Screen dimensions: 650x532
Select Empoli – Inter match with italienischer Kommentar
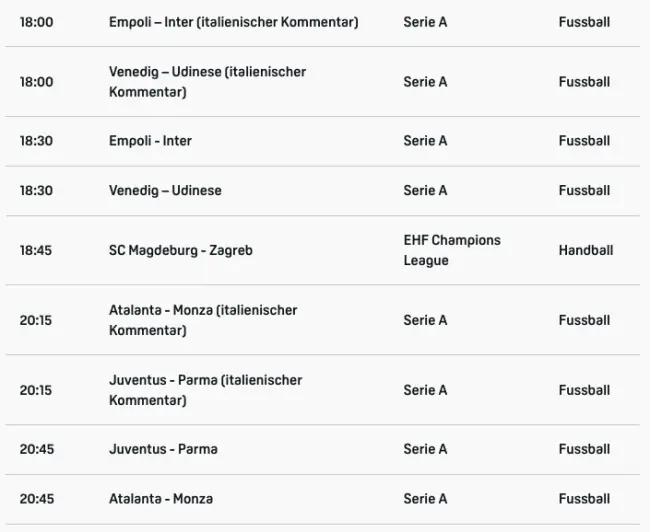233,22
